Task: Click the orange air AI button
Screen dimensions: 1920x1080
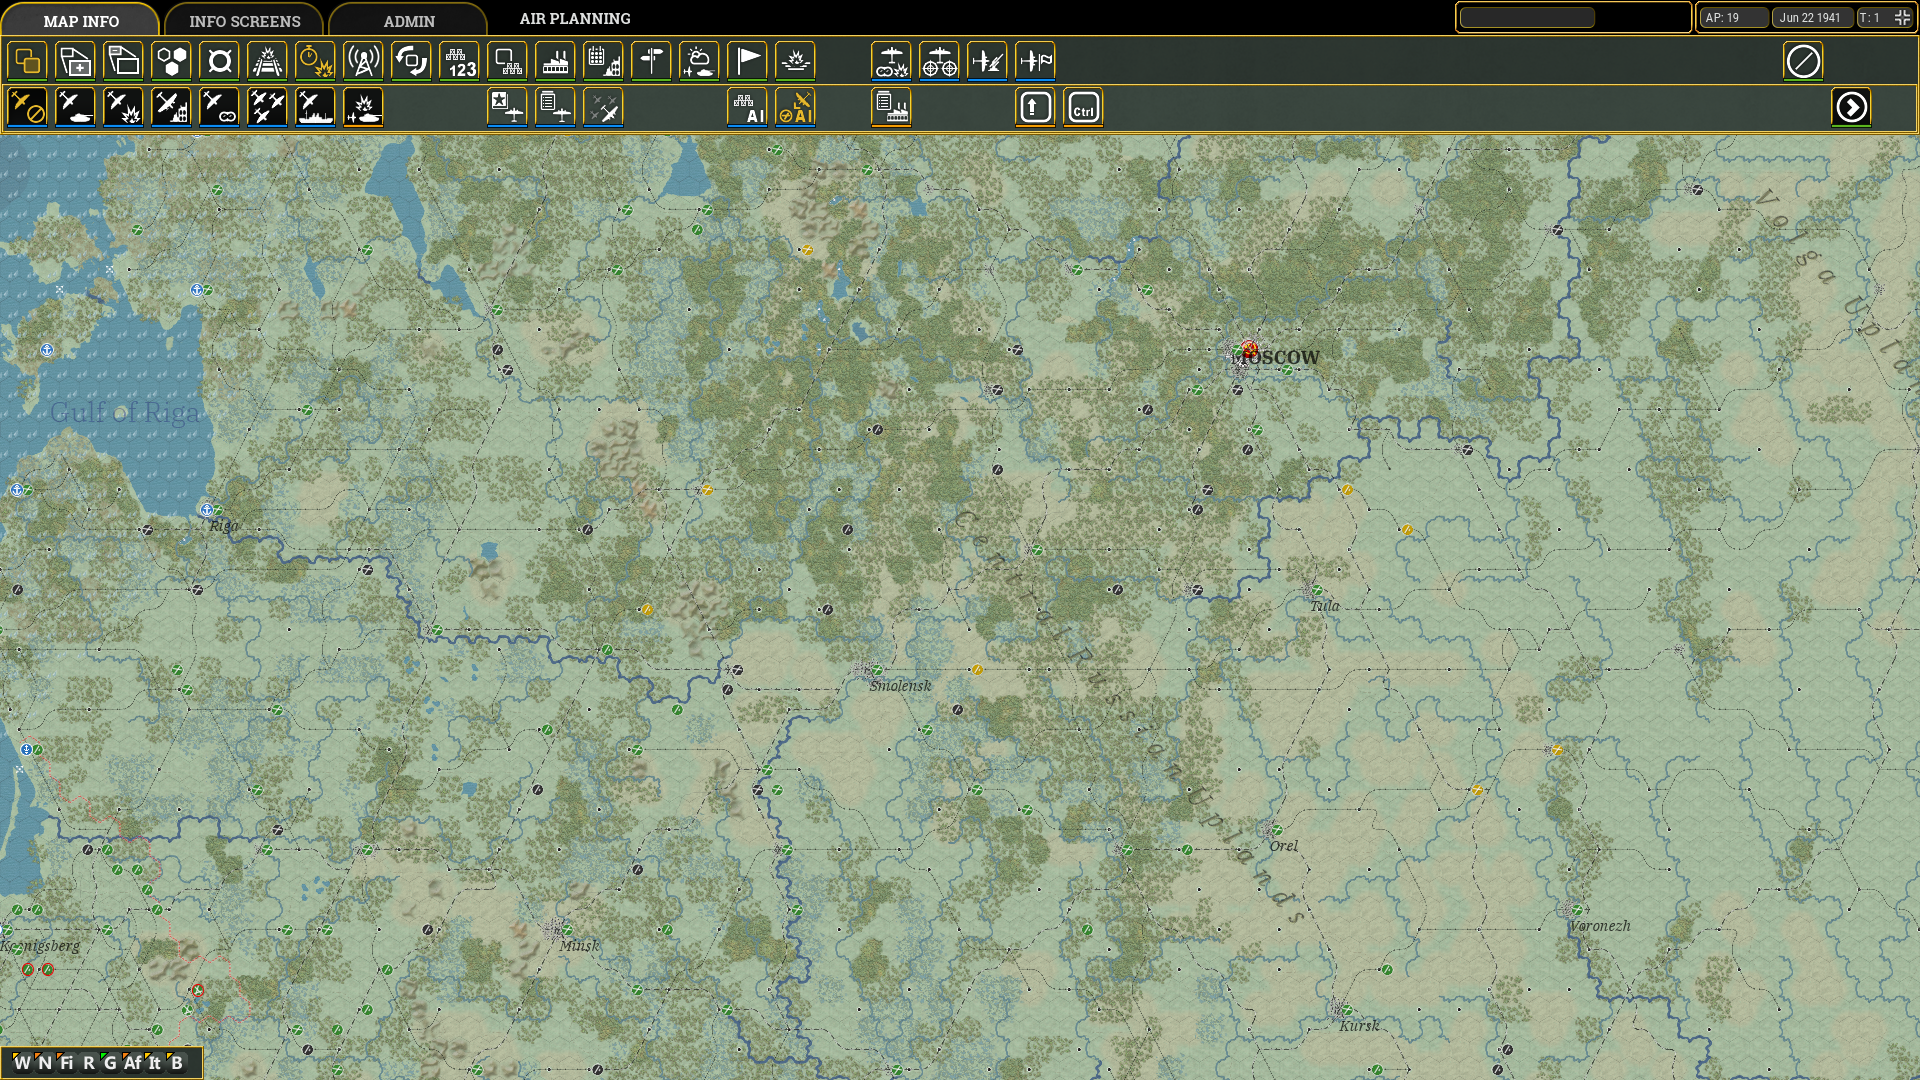Action: pyautogui.click(x=795, y=107)
